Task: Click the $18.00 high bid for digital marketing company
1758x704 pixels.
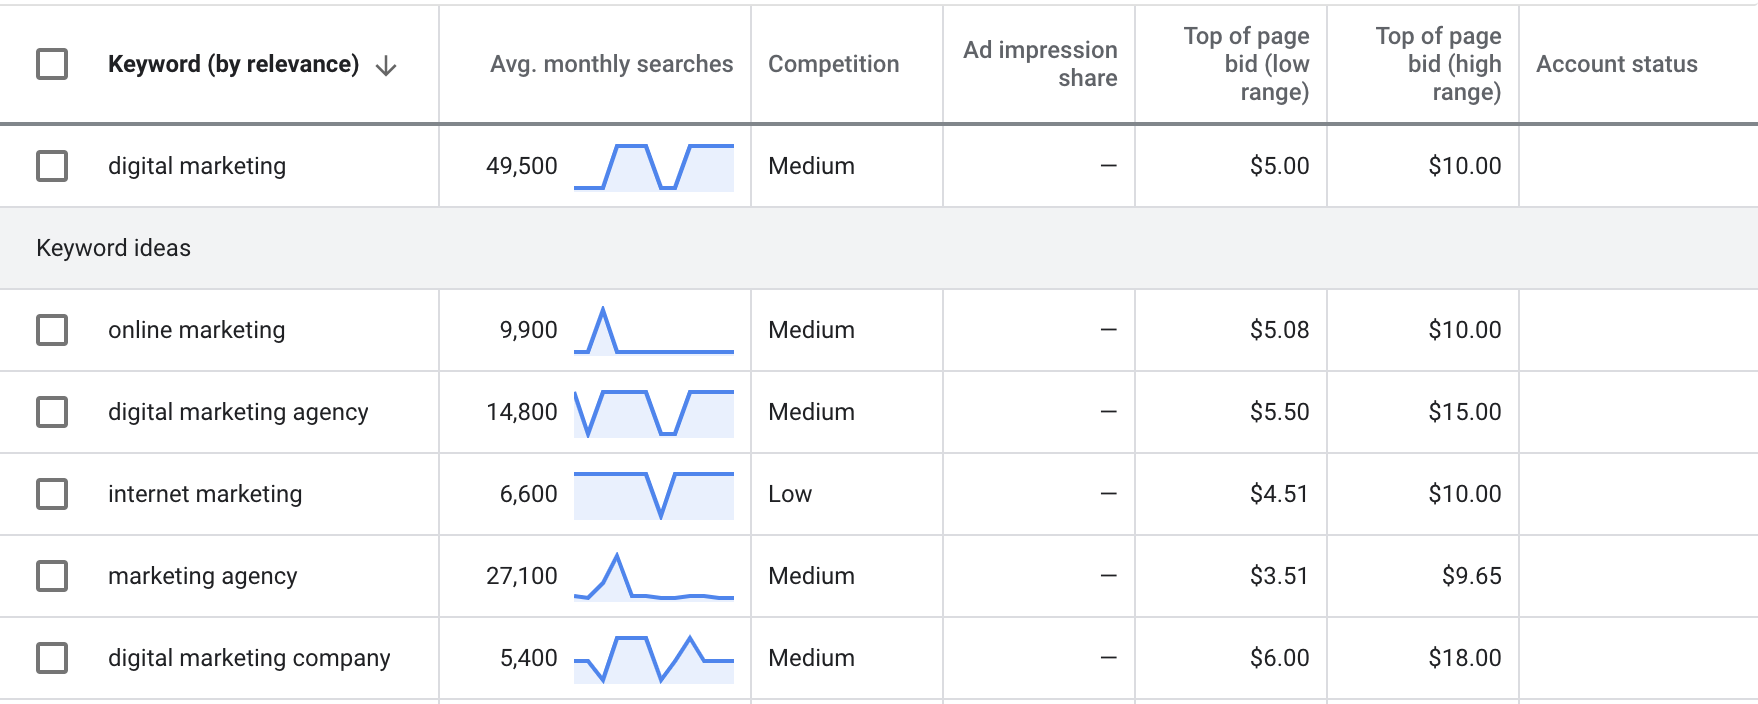Action: pos(1464,658)
